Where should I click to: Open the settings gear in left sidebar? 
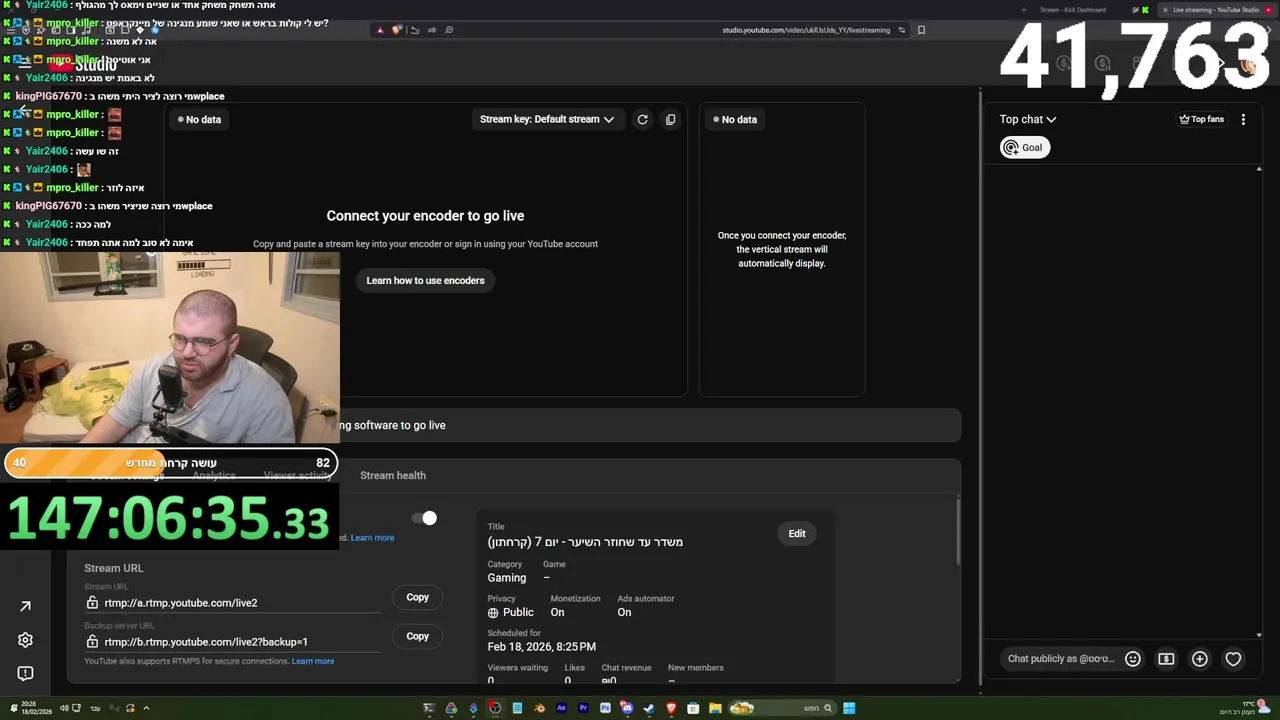click(x=25, y=640)
